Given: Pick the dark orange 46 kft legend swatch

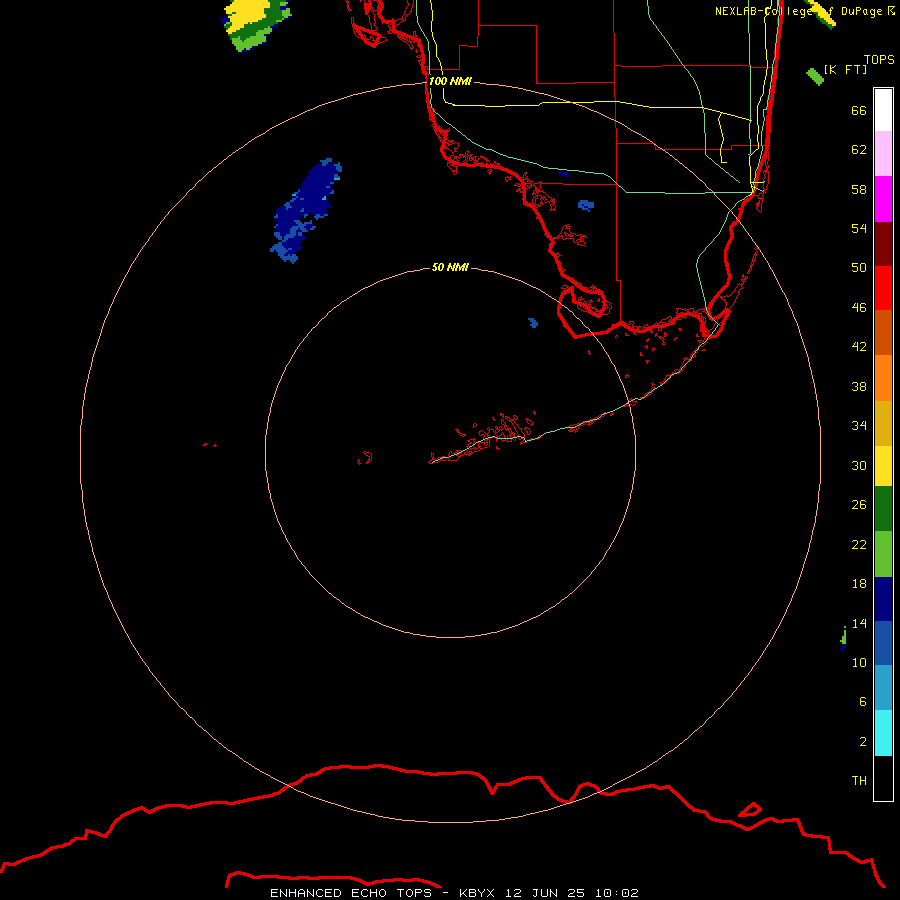Looking at the screenshot, I should pos(883,333).
